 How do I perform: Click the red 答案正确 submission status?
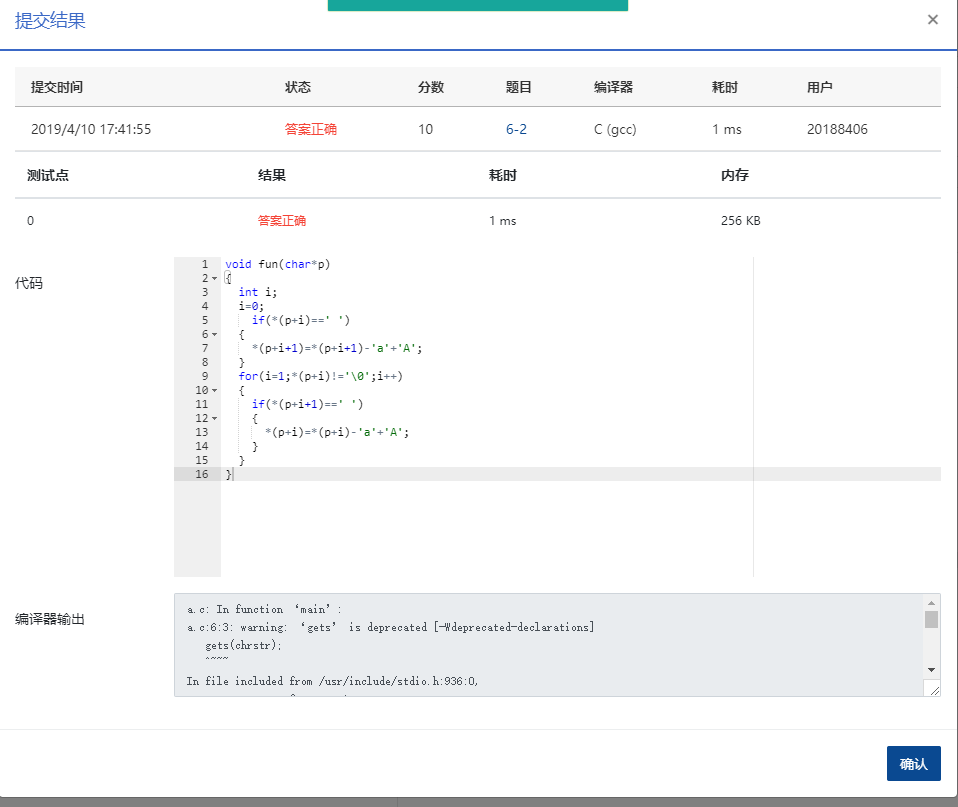click(x=311, y=129)
